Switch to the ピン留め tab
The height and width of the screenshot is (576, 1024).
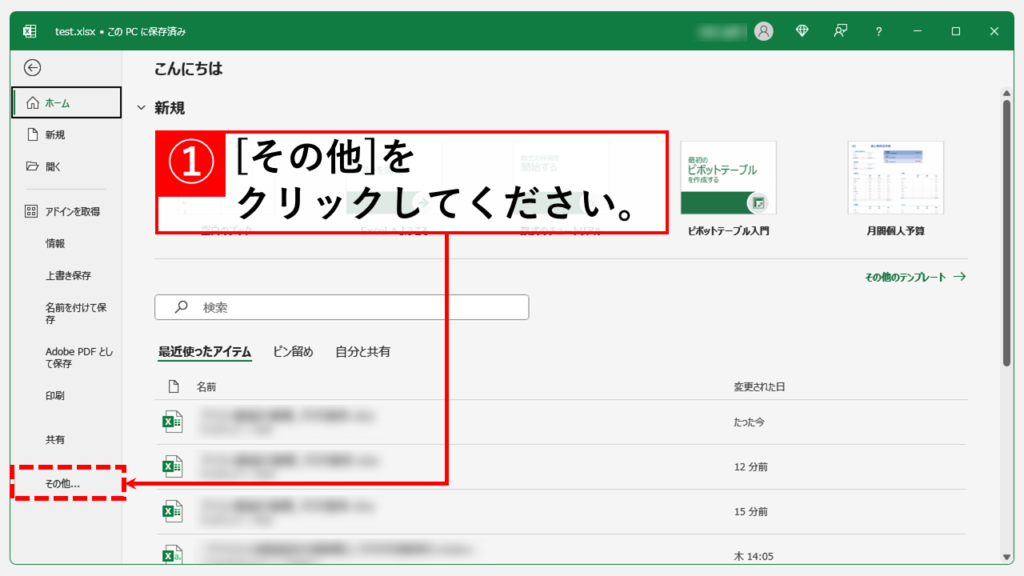293,352
